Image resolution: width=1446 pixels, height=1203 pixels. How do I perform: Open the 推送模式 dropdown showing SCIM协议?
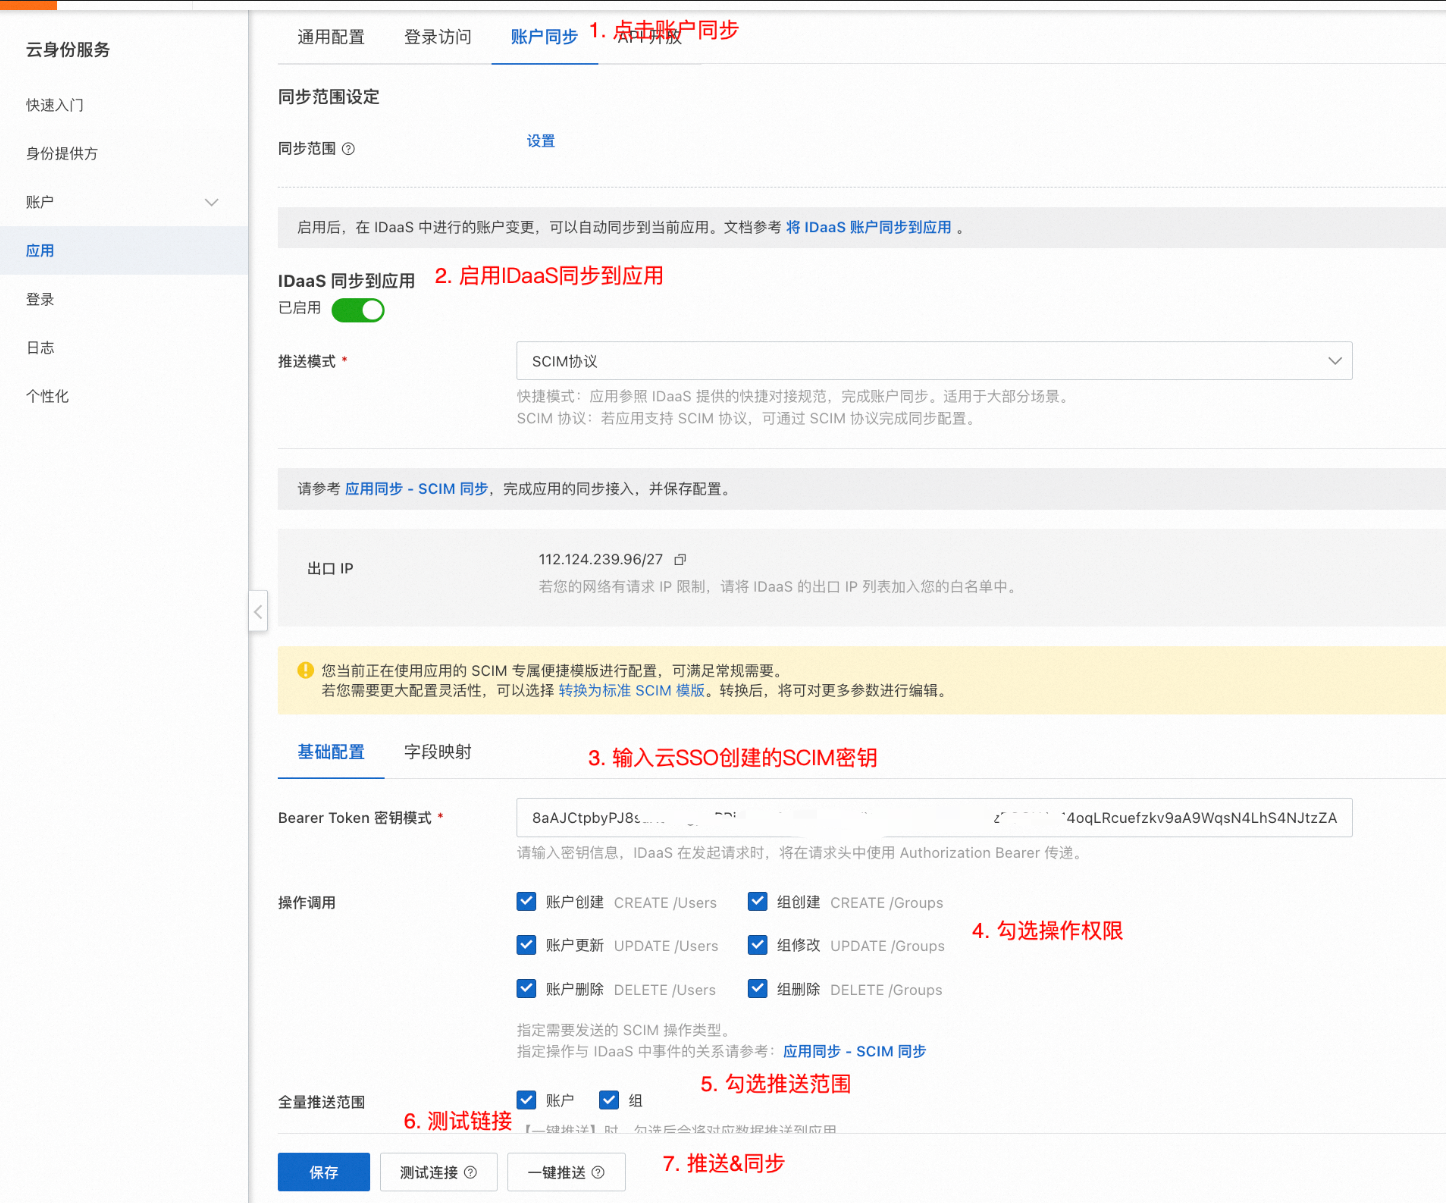click(934, 361)
